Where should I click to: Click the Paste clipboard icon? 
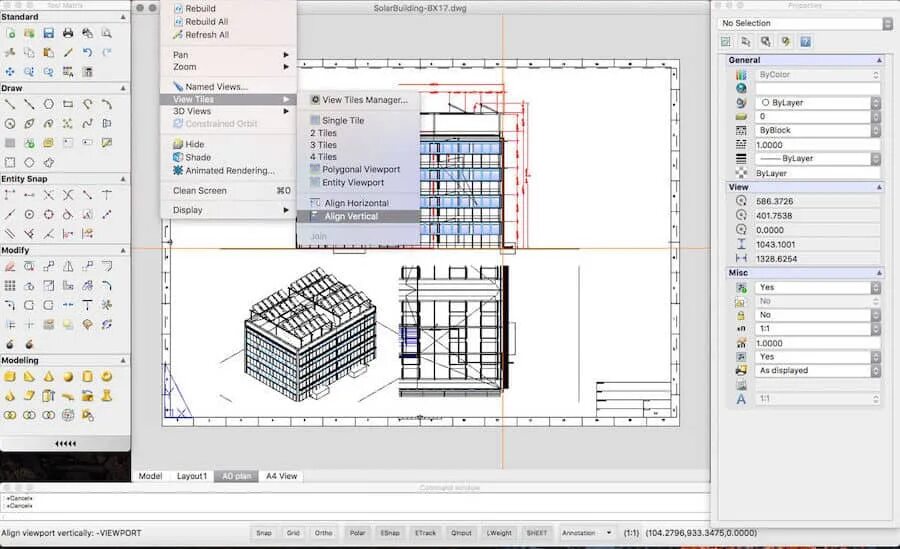coord(49,53)
